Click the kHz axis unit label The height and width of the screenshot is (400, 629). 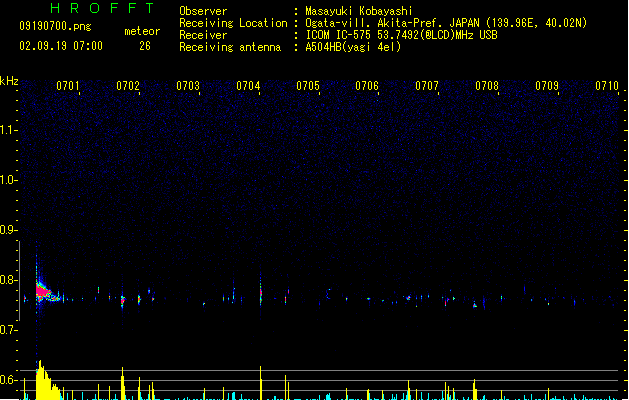pyautogui.click(x=9, y=81)
